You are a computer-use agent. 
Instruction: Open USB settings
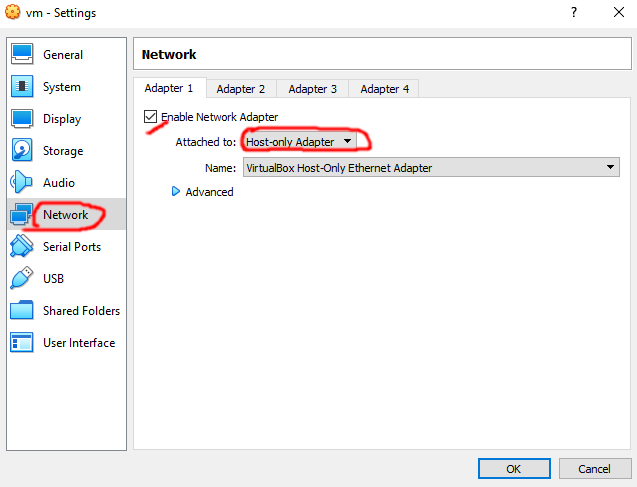click(x=67, y=278)
